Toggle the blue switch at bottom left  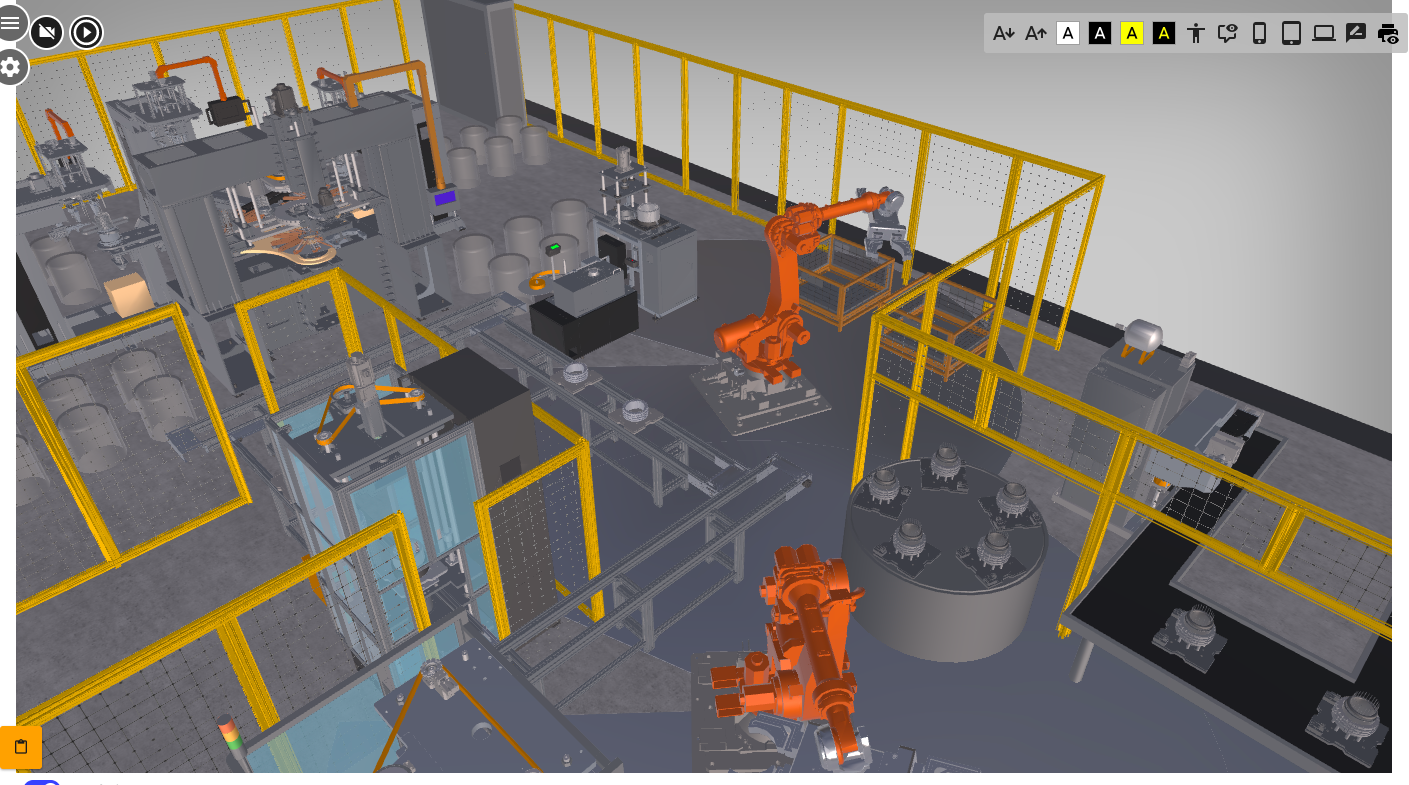(x=42, y=782)
